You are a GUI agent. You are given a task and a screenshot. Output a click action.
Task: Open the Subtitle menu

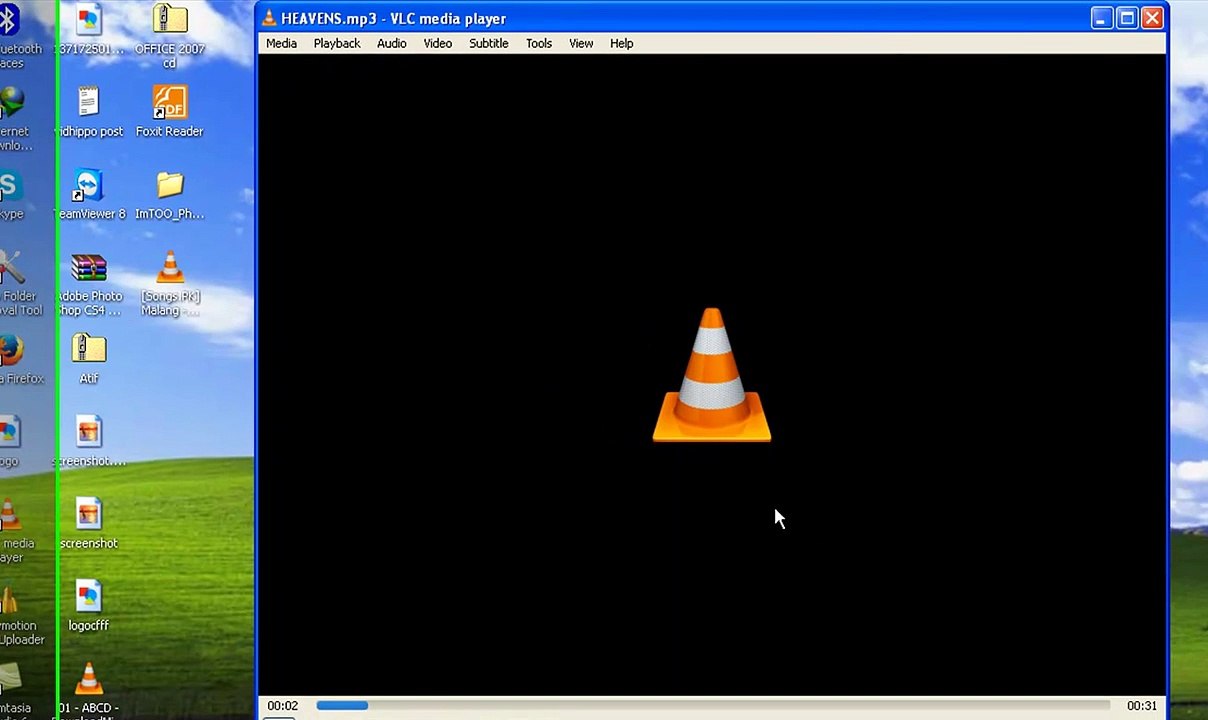coord(488,43)
